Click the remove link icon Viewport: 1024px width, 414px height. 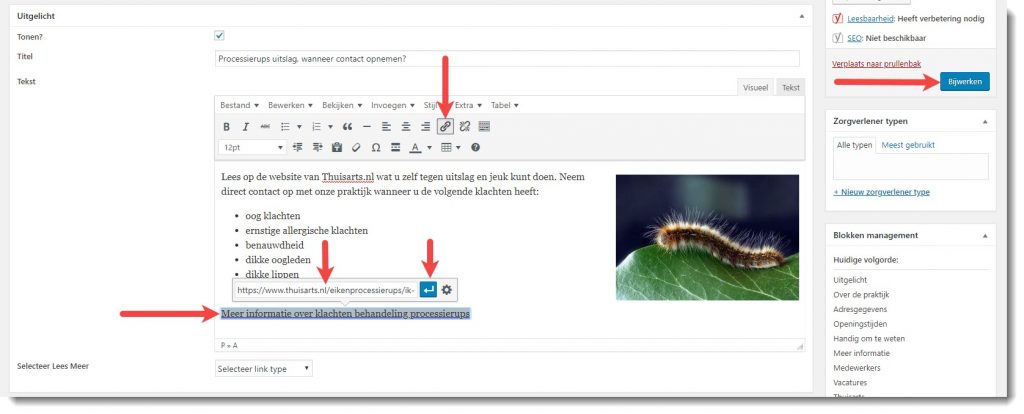coord(464,127)
